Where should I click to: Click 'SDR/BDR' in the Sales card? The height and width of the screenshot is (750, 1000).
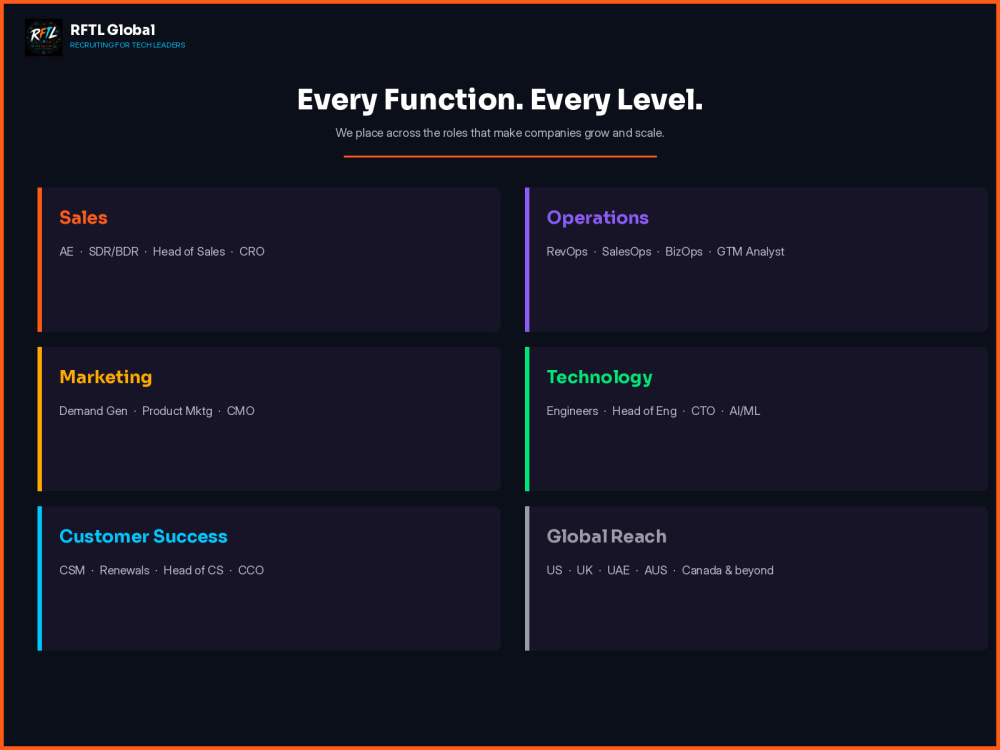pyautogui.click(x=114, y=251)
